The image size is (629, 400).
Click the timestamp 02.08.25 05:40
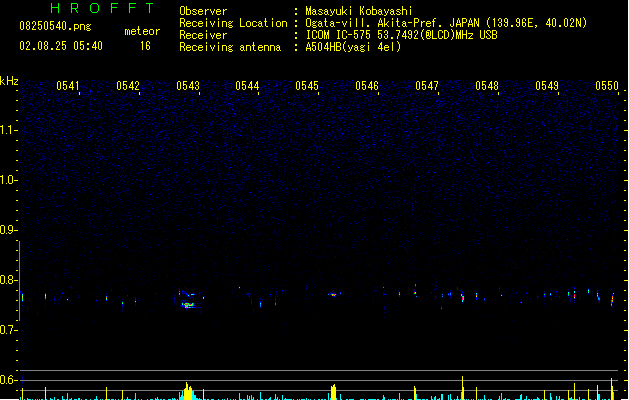coord(61,46)
